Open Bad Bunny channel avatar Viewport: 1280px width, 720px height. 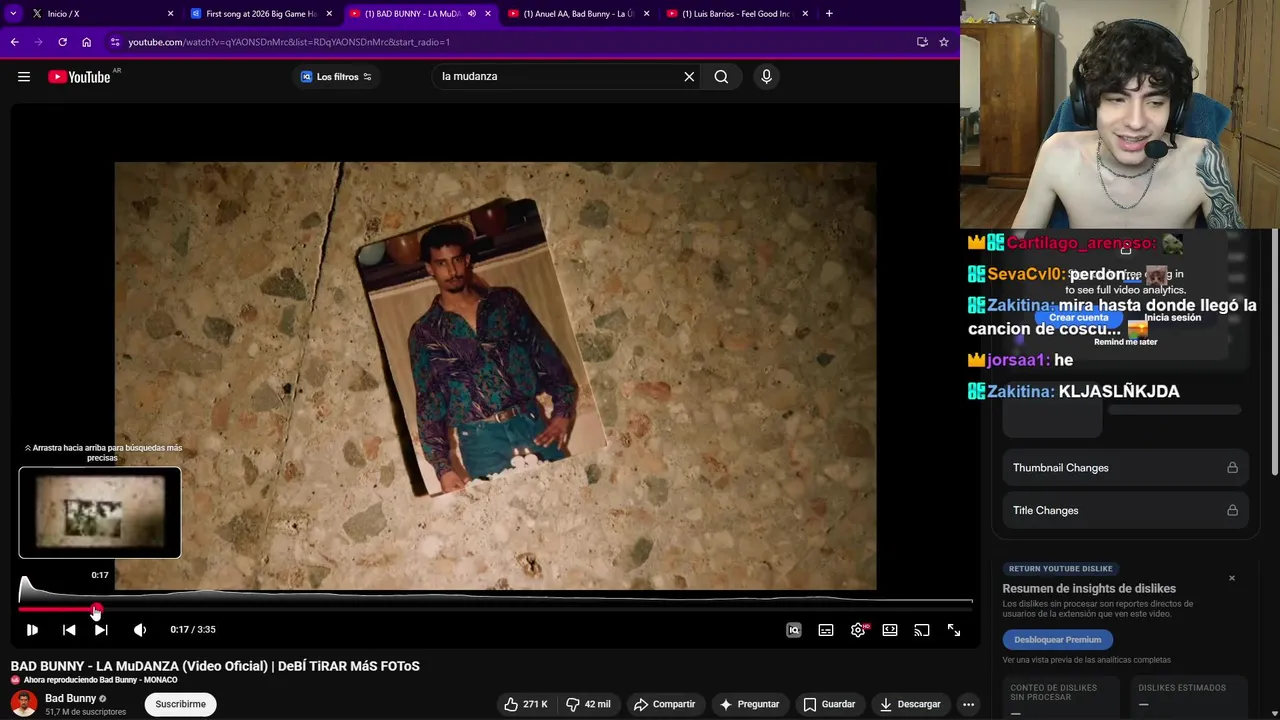coord(24,704)
